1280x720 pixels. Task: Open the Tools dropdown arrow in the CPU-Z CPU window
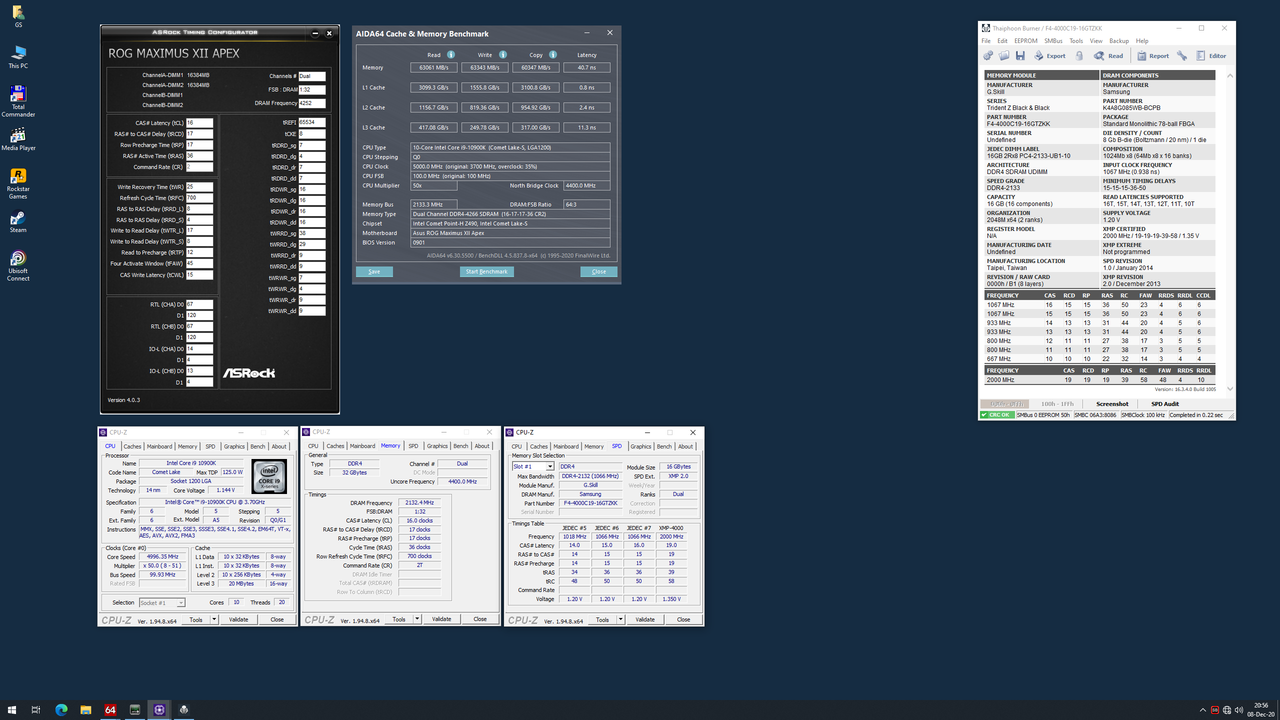point(213,620)
